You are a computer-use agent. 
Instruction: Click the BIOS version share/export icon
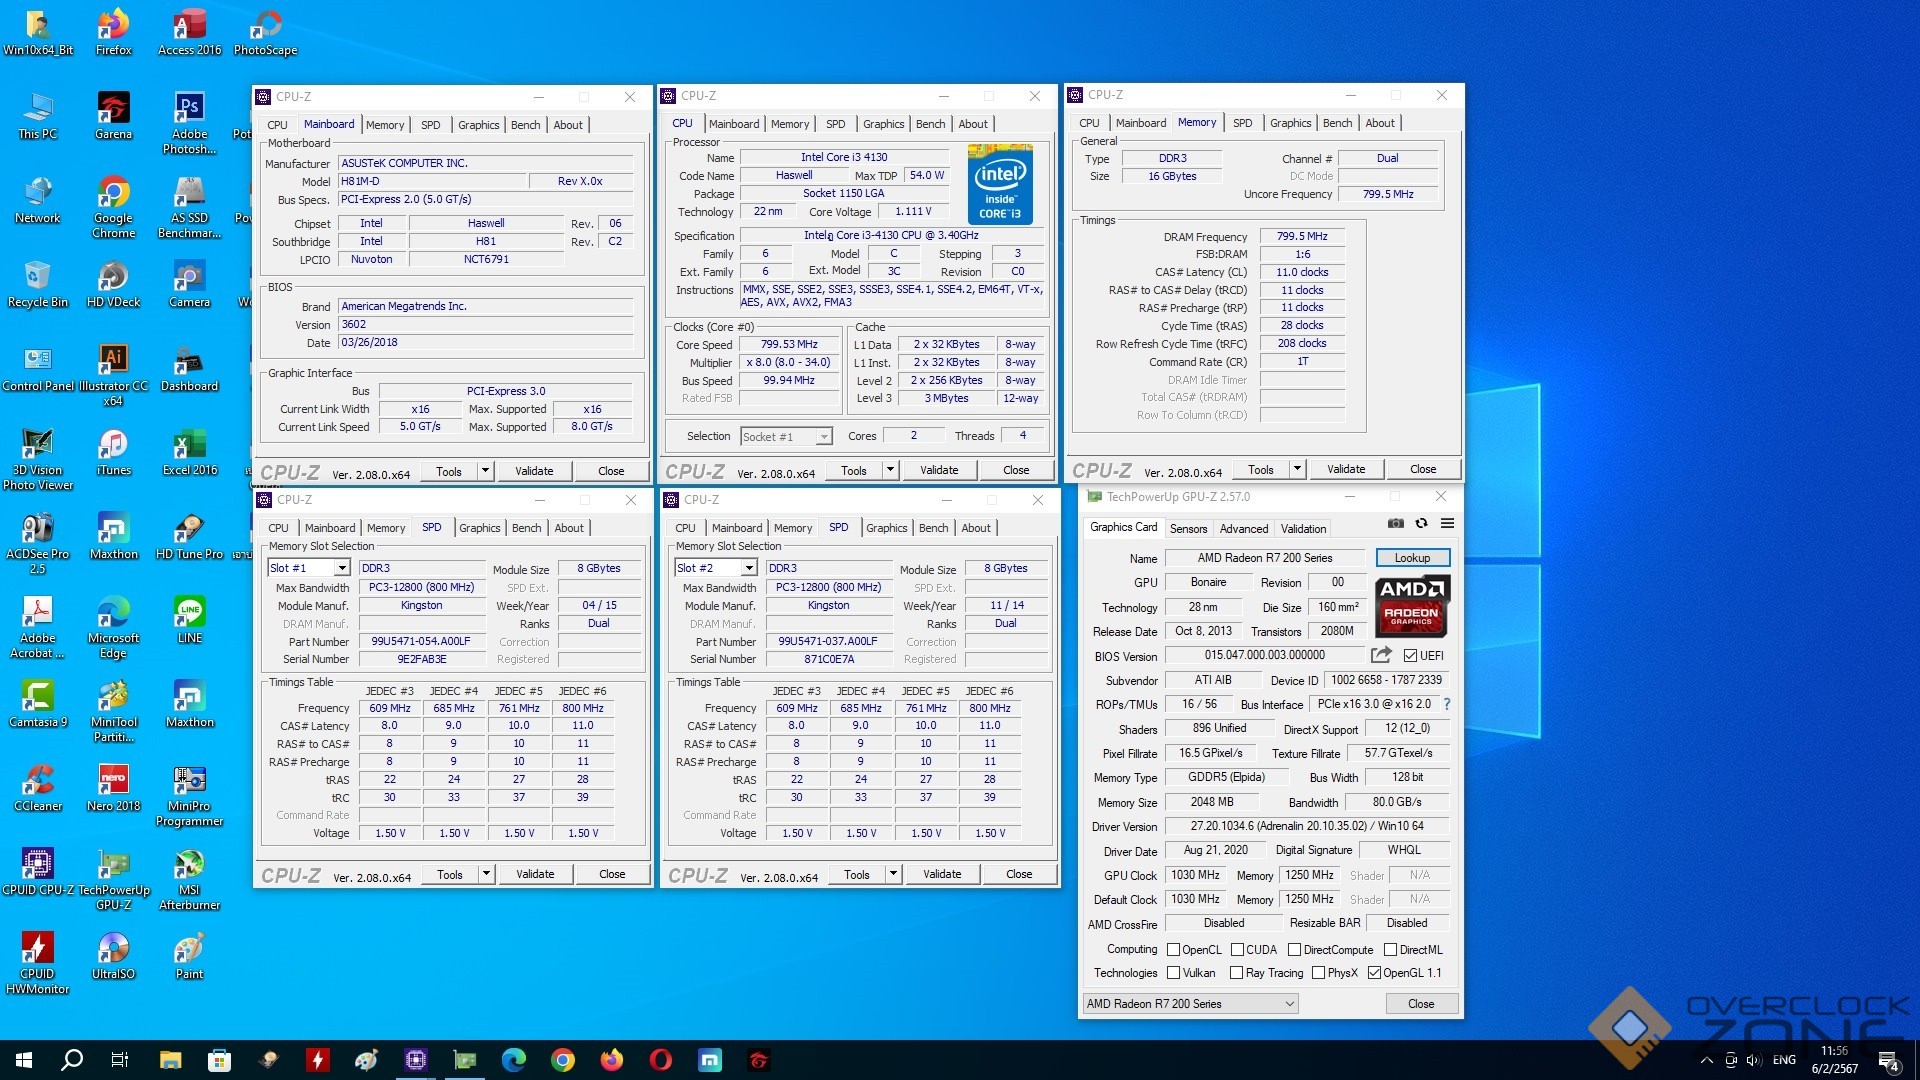[x=1381, y=655]
